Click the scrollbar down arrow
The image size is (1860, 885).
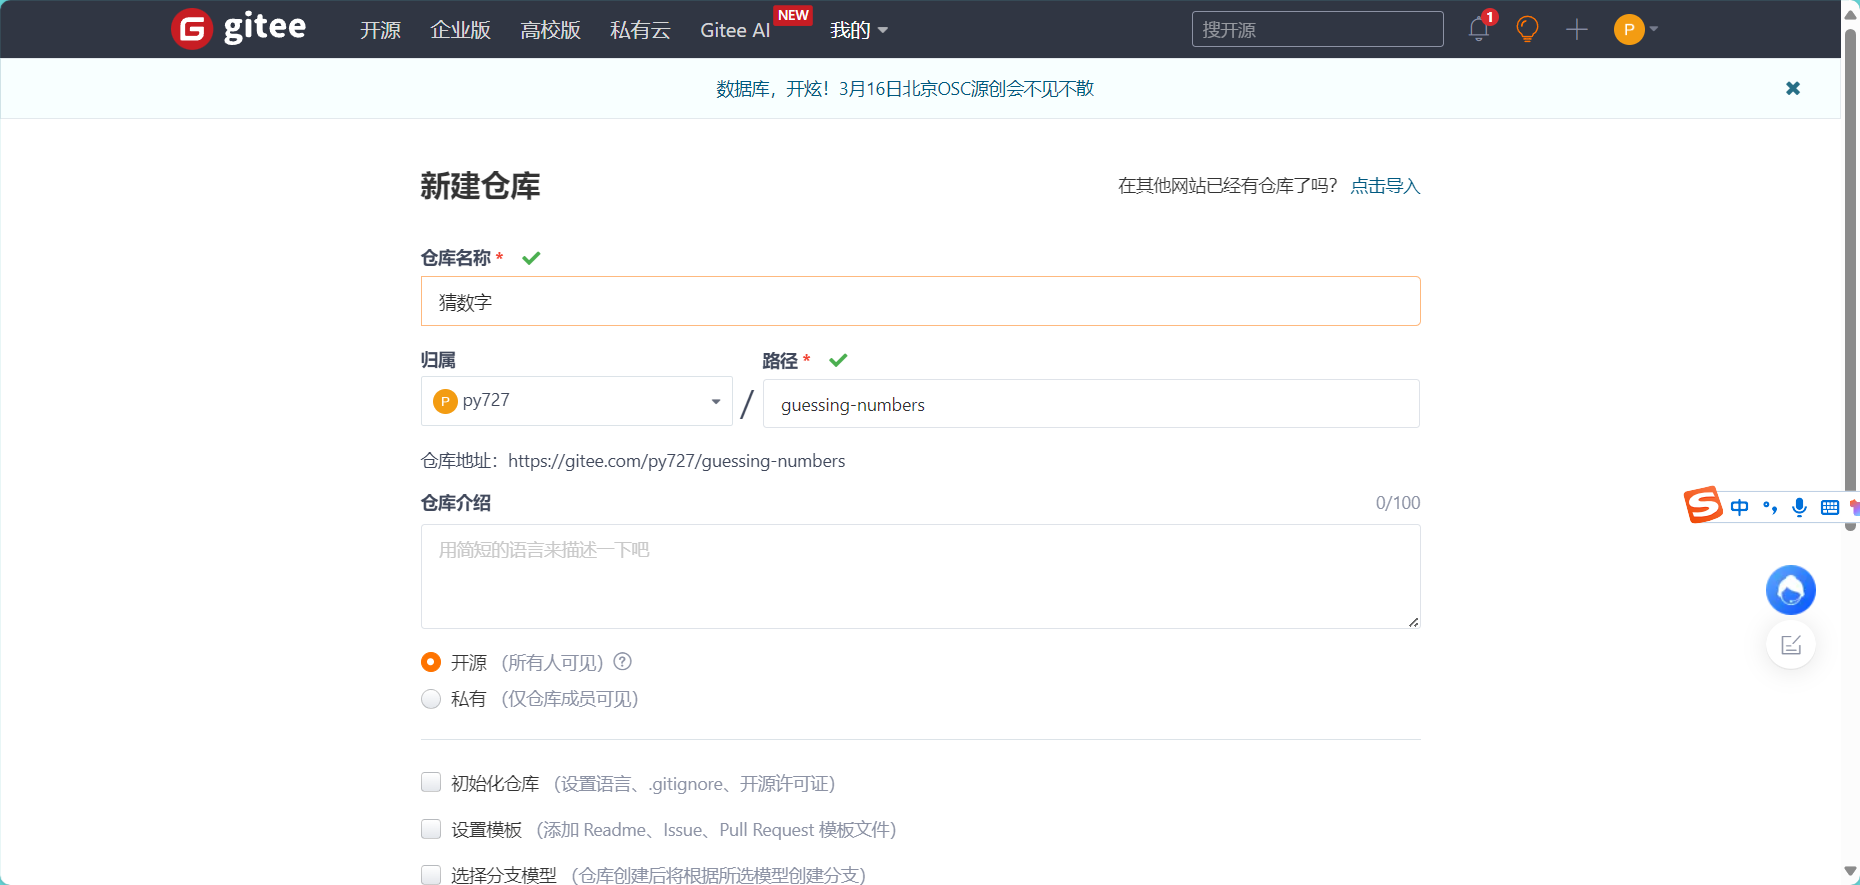coord(1850,872)
